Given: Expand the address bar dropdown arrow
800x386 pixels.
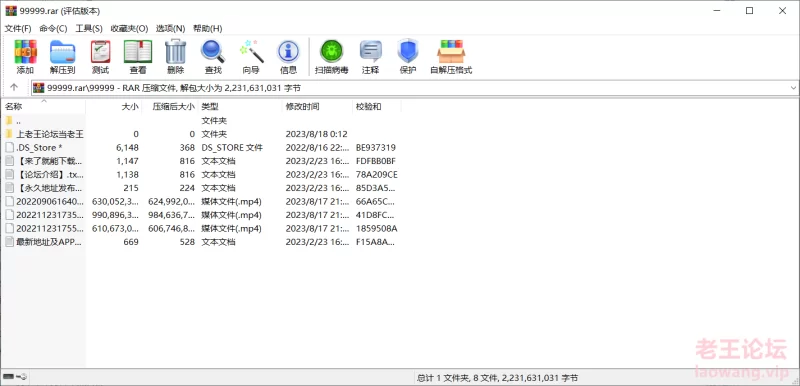Looking at the screenshot, I should tap(793, 88).
